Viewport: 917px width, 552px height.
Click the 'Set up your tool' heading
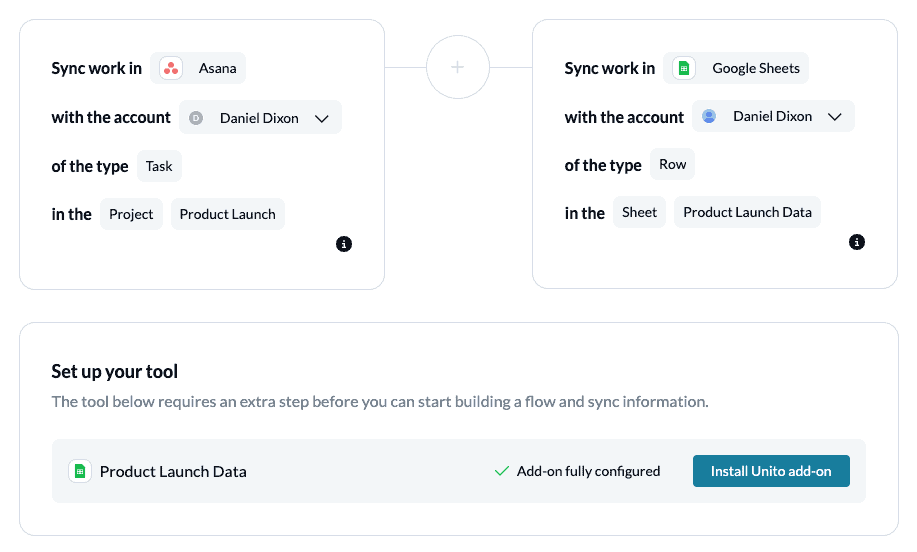pyautogui.click(x=115, y=371)
